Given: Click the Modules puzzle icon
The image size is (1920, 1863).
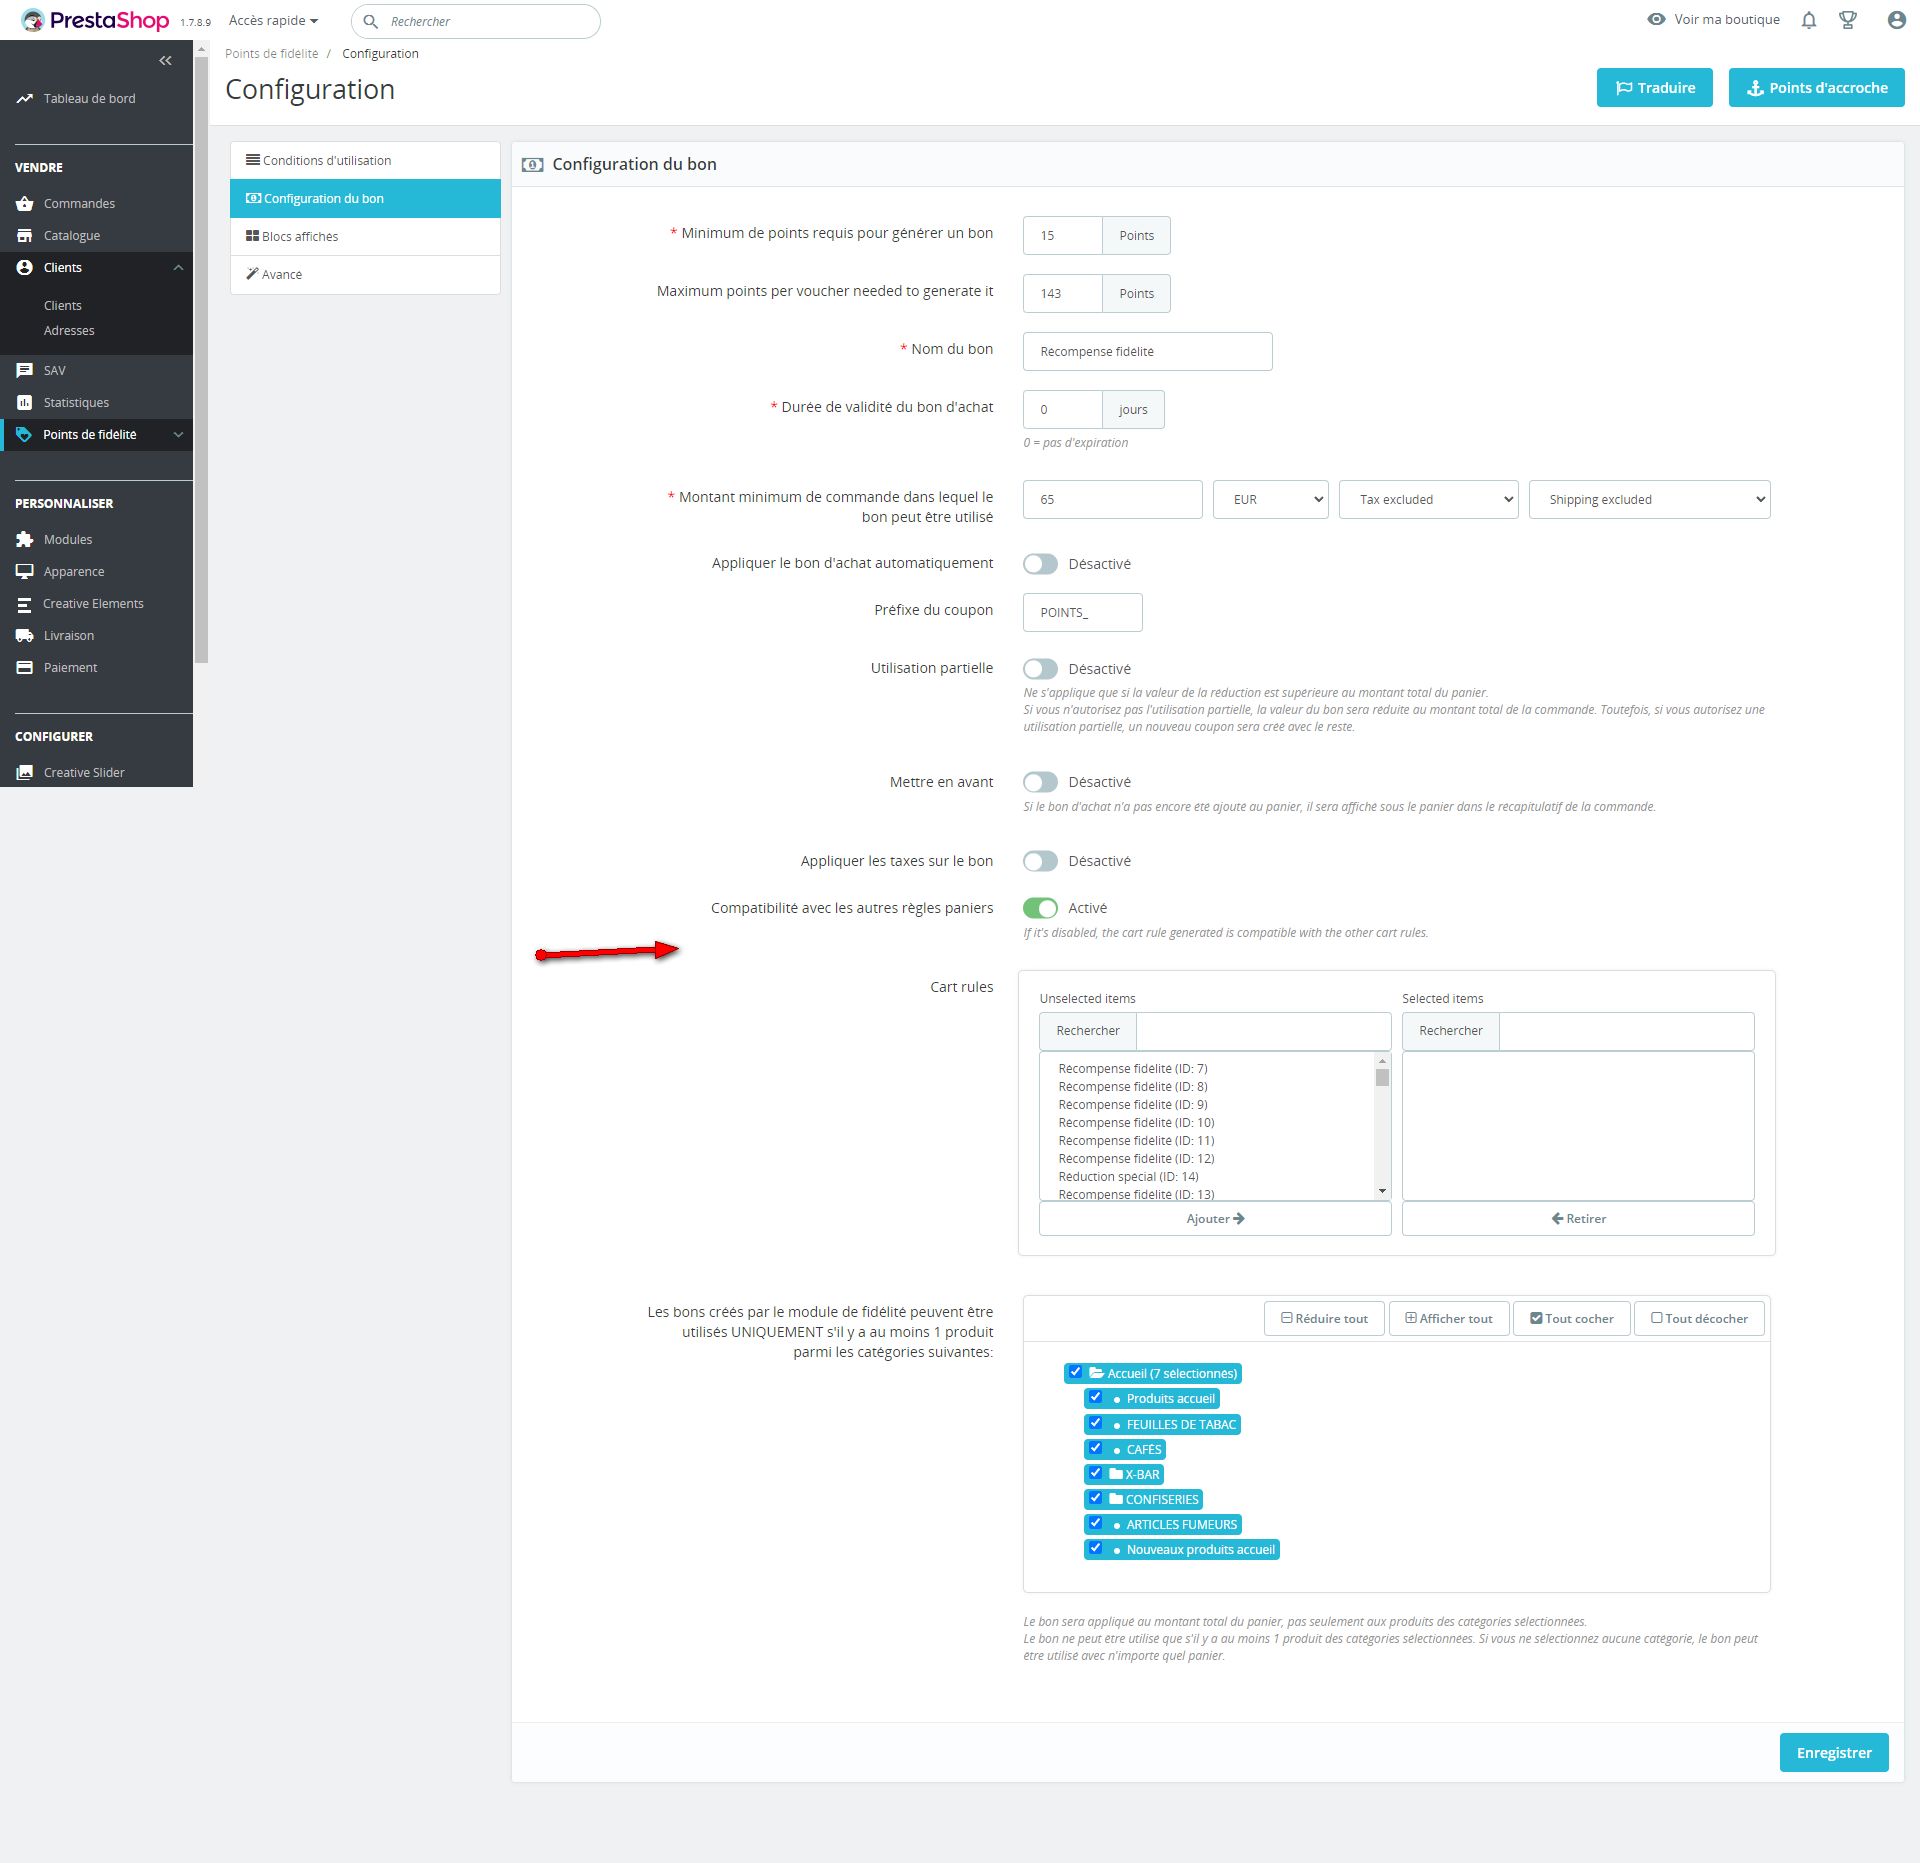Looking at the screenshot, I should tap(25, 540).
